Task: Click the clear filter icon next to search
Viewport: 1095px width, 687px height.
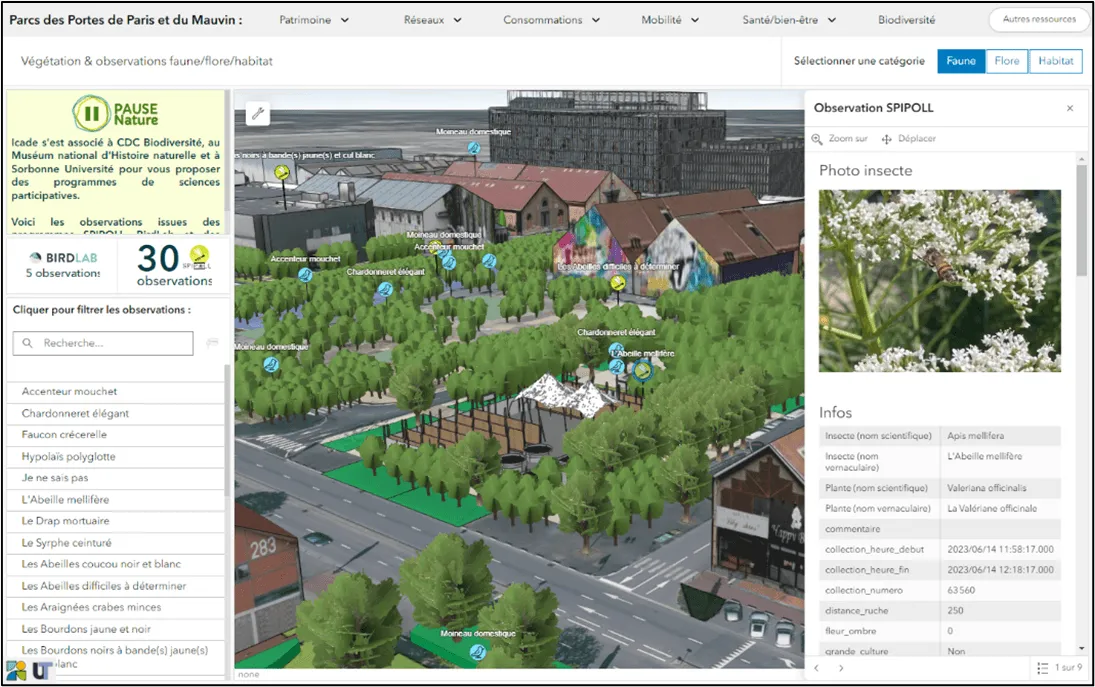Action: 212,343
